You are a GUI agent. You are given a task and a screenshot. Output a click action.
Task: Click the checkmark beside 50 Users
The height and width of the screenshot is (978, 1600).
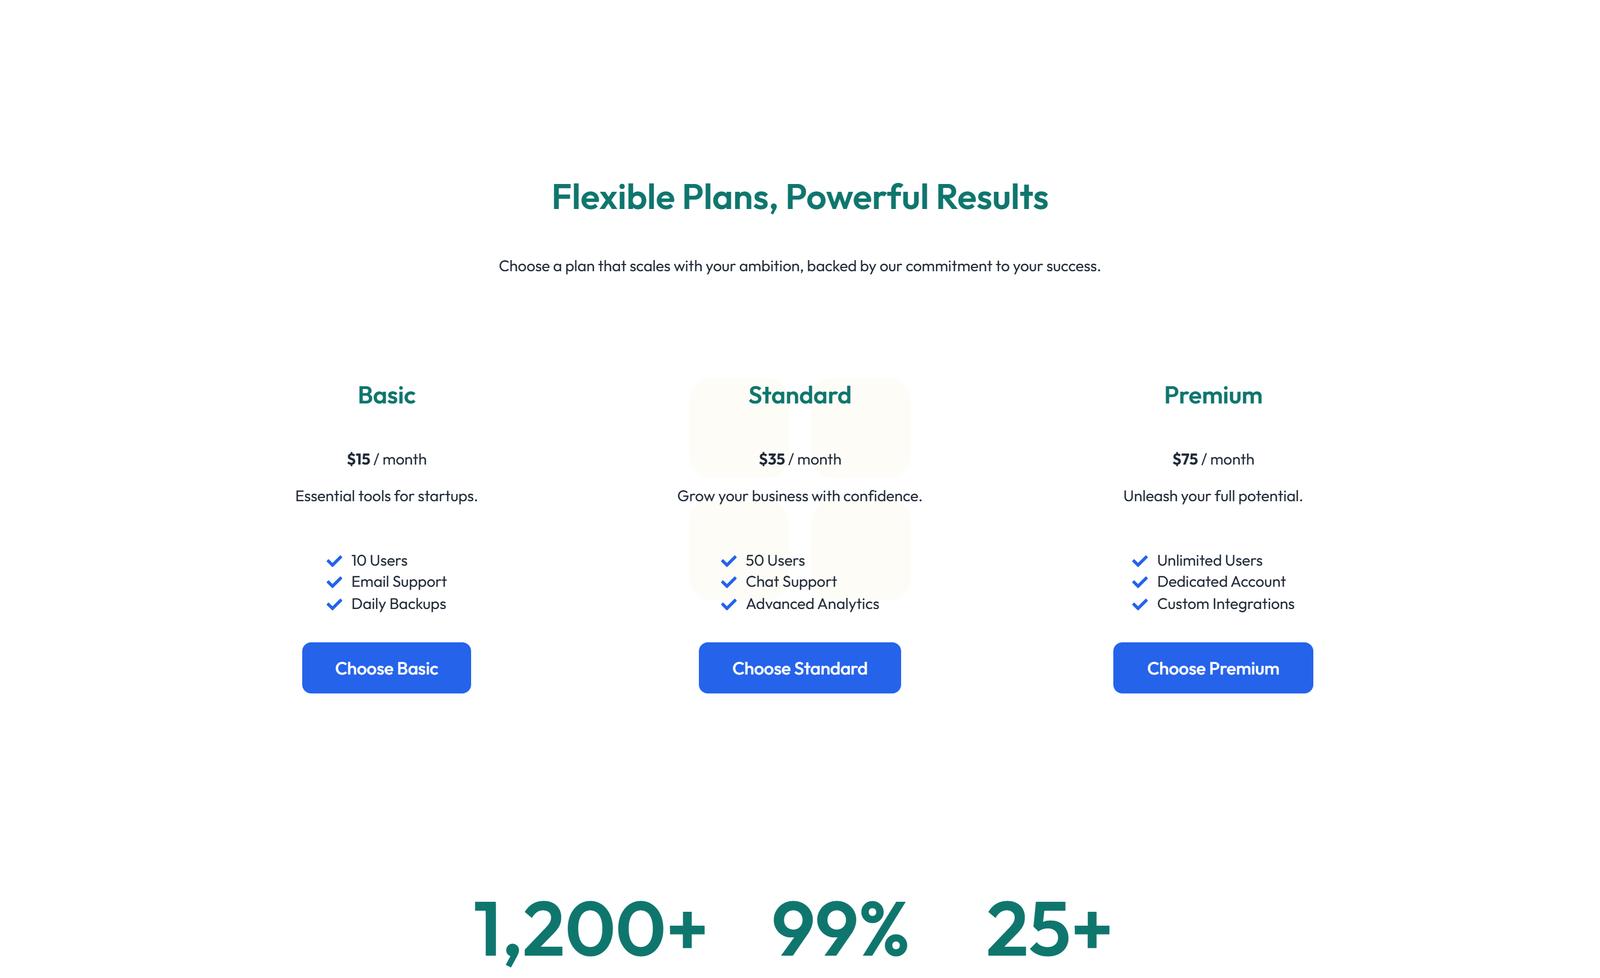point(728,561)
